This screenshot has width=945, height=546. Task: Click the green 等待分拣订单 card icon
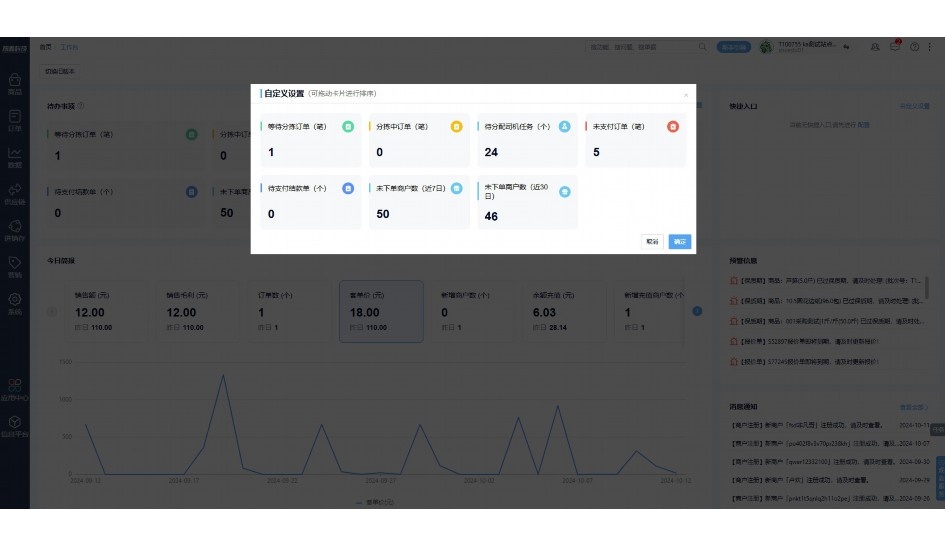point(348,127)
